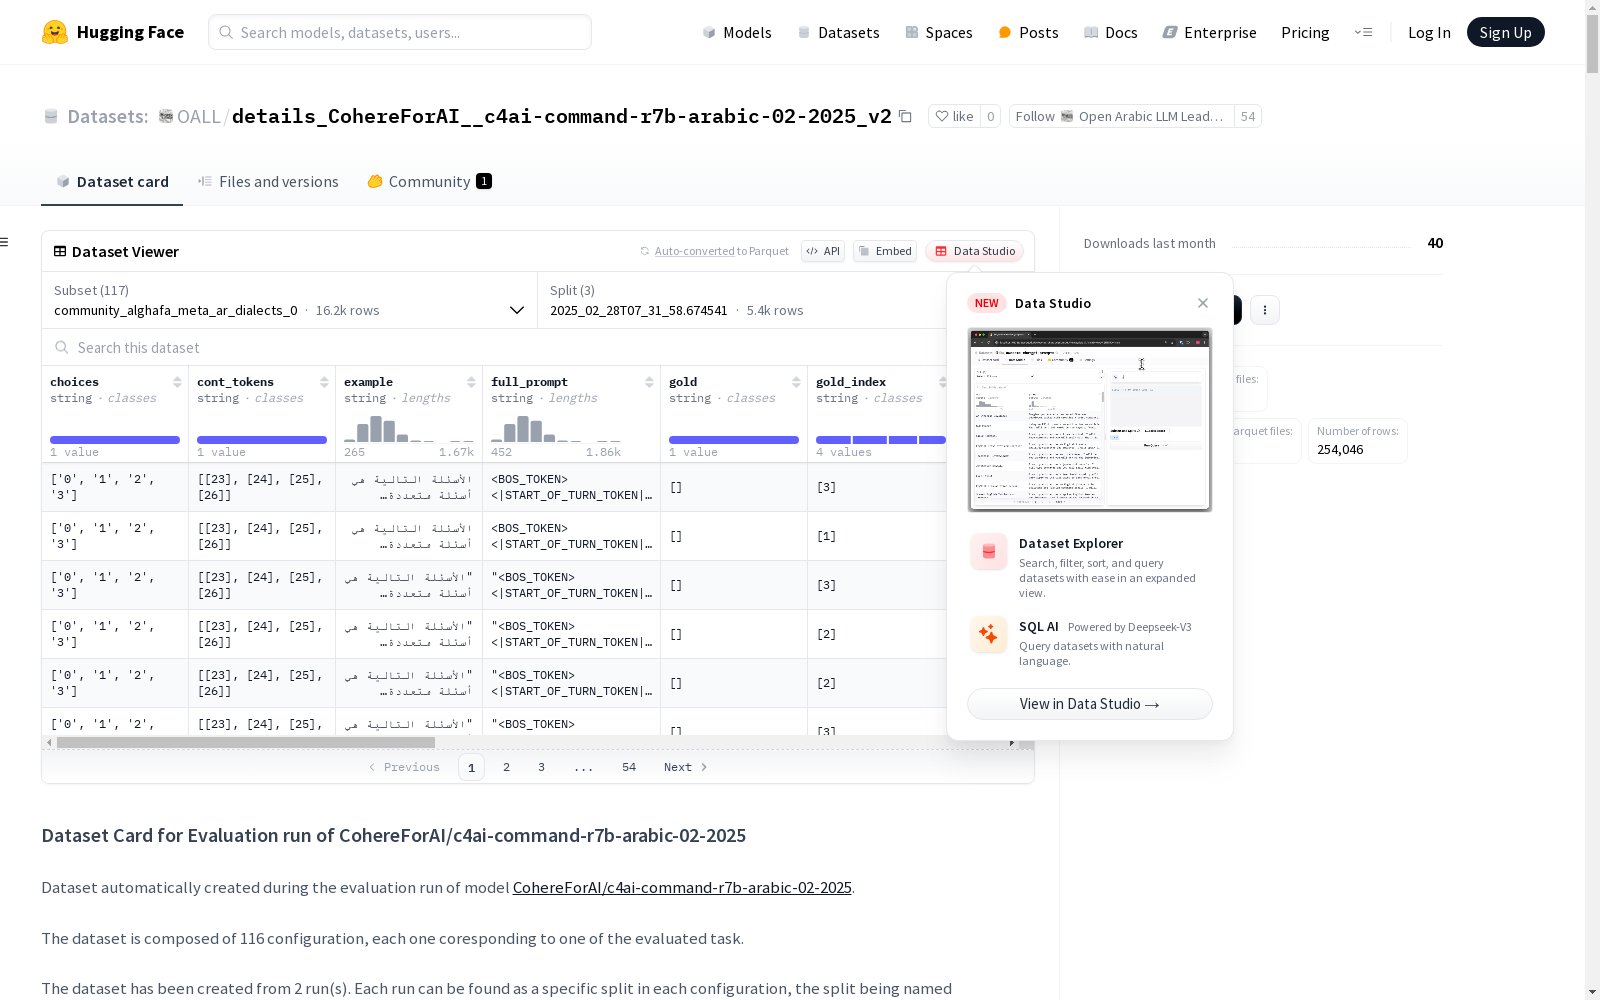Open the three-dot more options button
Viewport: 1600px width, 1000px height.
click(1265, 310)
